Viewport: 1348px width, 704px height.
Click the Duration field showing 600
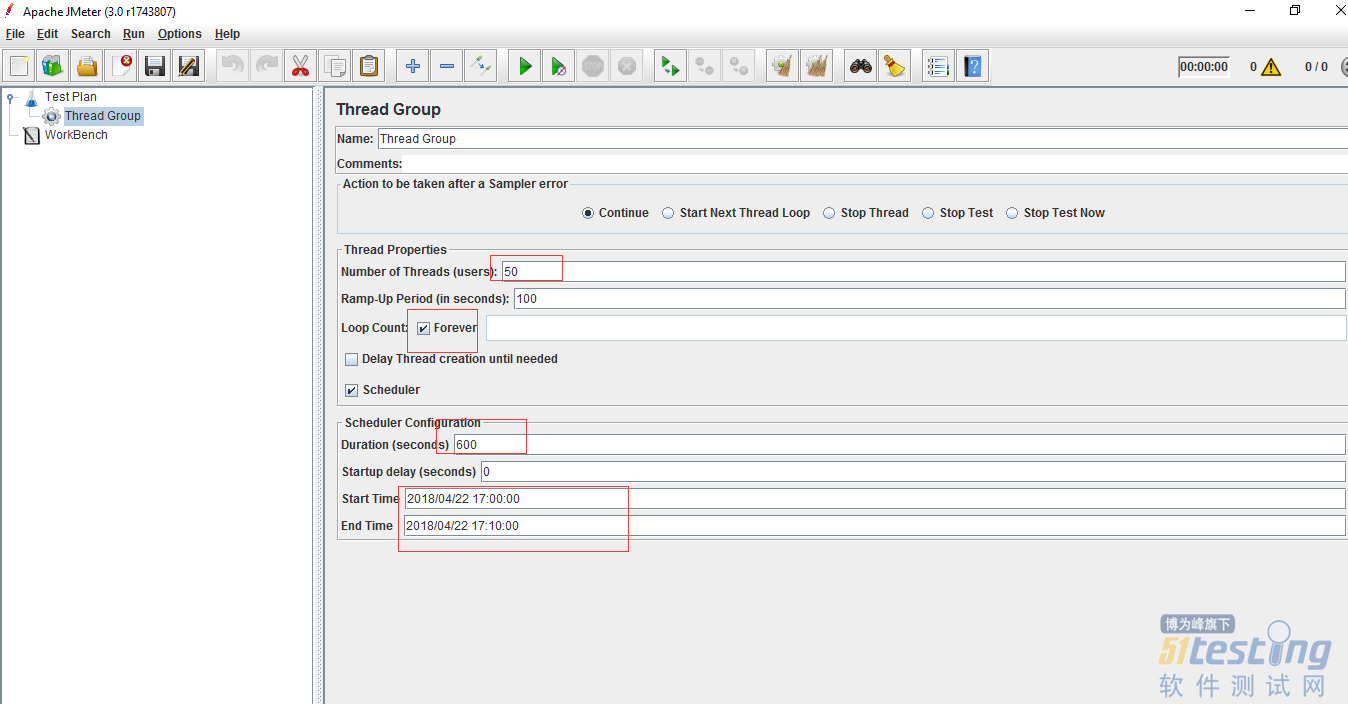[900, 445]
